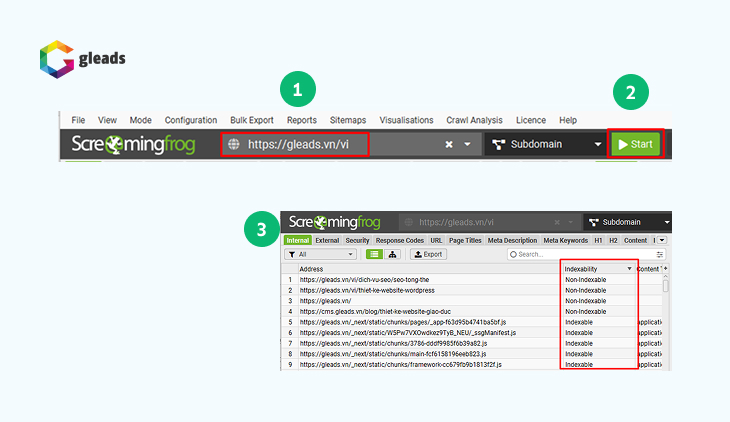The width and height of the screenshot is (730, 422).
Task: Start the crawl with the green Start button
Action: 635,144
